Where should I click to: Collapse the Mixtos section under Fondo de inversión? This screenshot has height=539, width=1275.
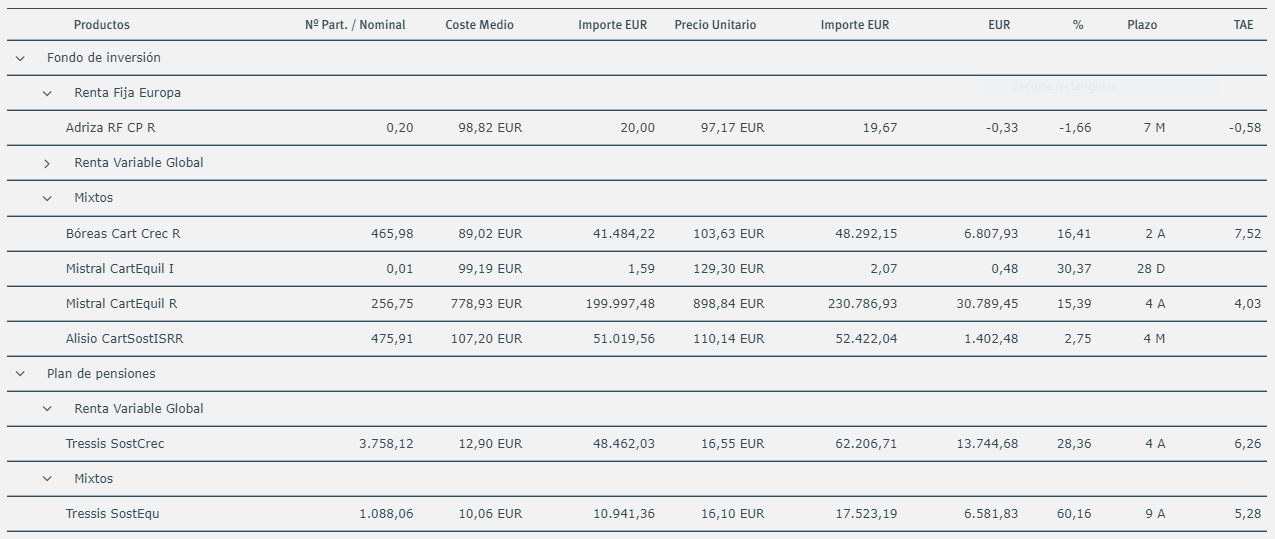tap(47, 198)
